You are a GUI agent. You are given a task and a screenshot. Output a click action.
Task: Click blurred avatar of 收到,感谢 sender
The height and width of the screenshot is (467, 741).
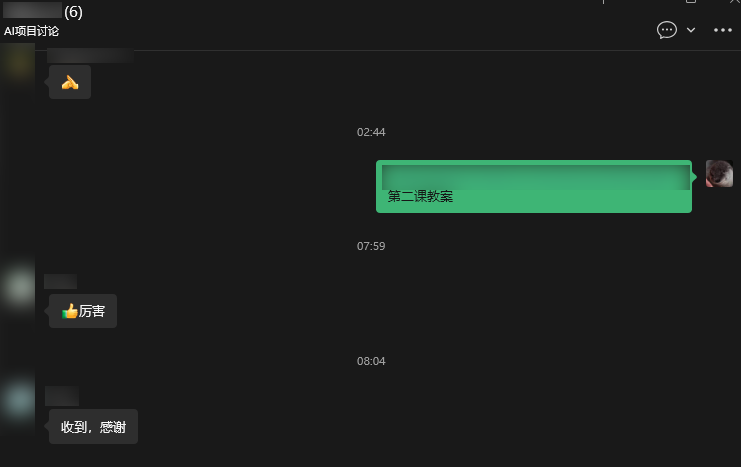click(x=18, y=399)
